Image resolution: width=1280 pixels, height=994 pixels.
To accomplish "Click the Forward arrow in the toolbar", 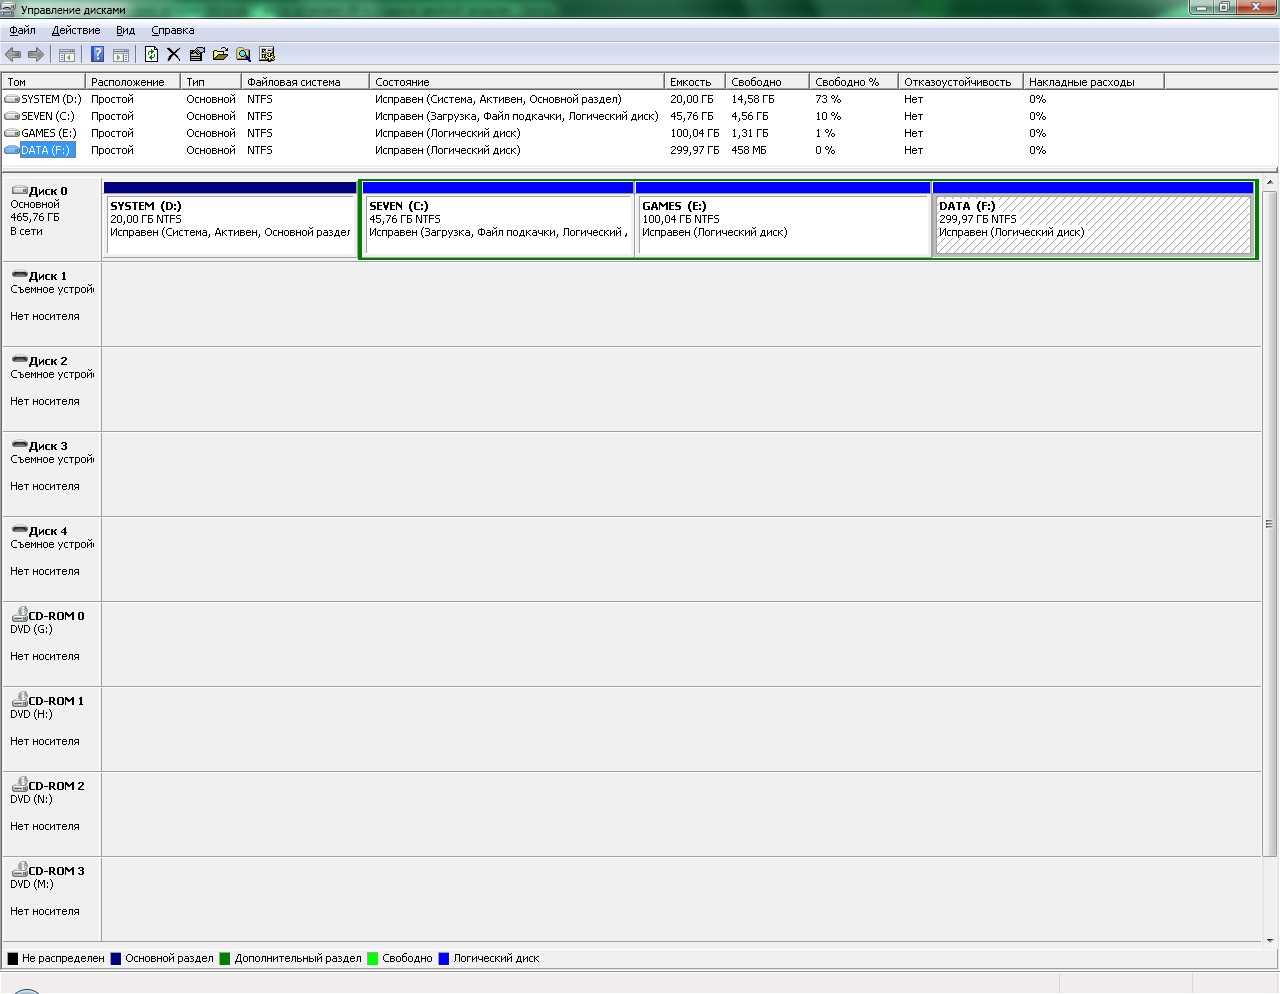I will [x=36, y=54].
